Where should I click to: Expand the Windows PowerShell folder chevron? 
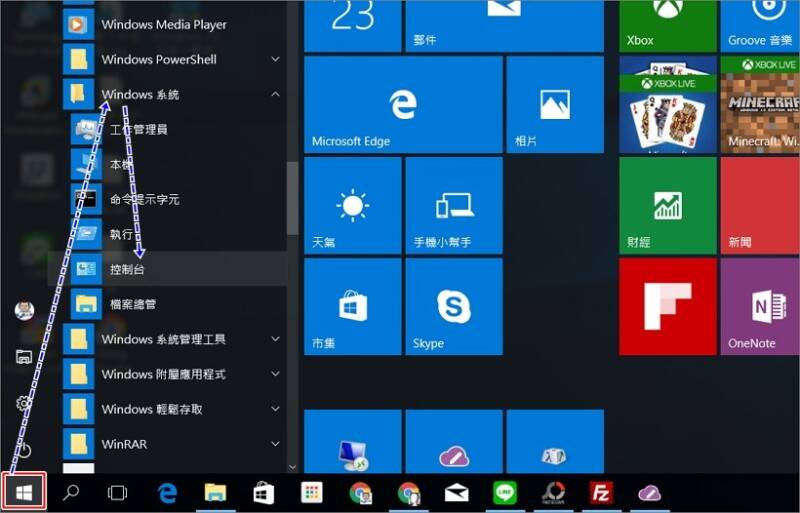[276, 59]
